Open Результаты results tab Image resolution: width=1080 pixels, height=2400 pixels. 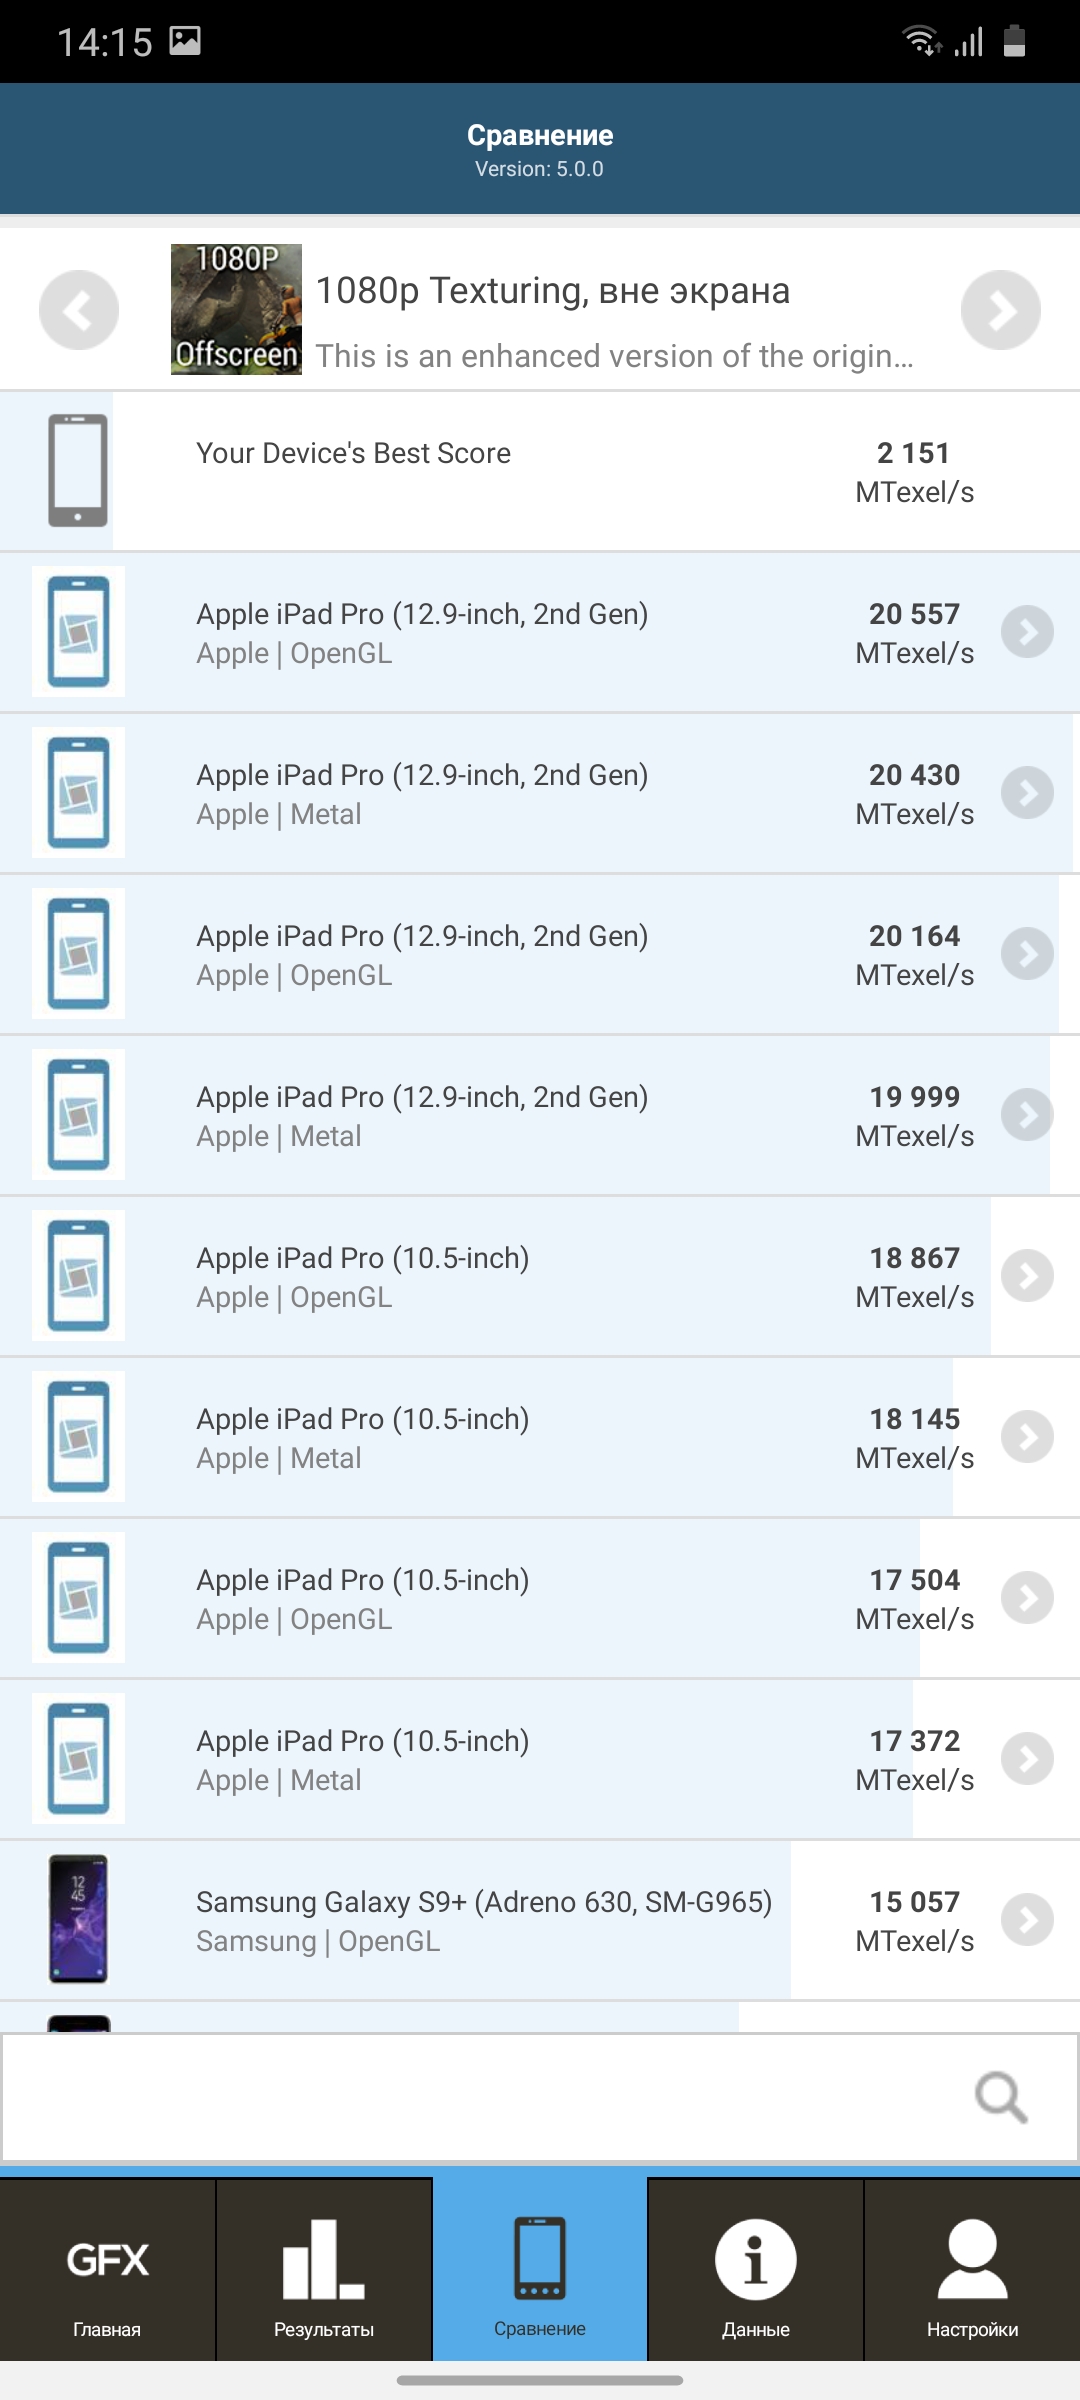click(x=324, y=2270)
